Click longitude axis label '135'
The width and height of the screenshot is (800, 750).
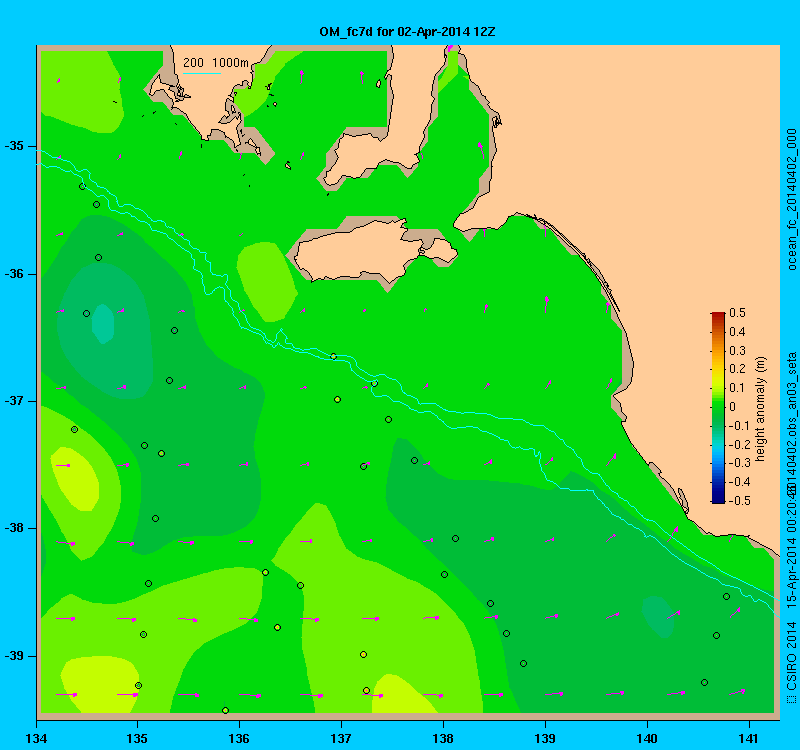(x=137, y=738)
